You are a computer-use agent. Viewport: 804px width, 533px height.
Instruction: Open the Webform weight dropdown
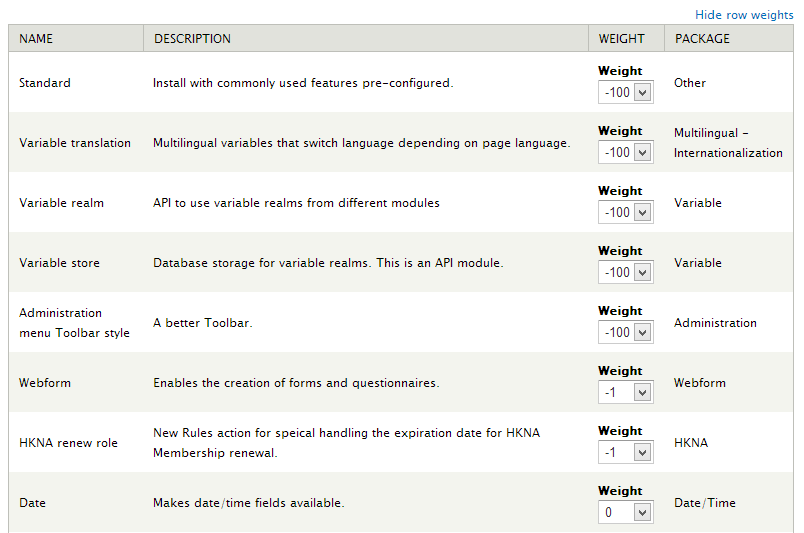625,392
